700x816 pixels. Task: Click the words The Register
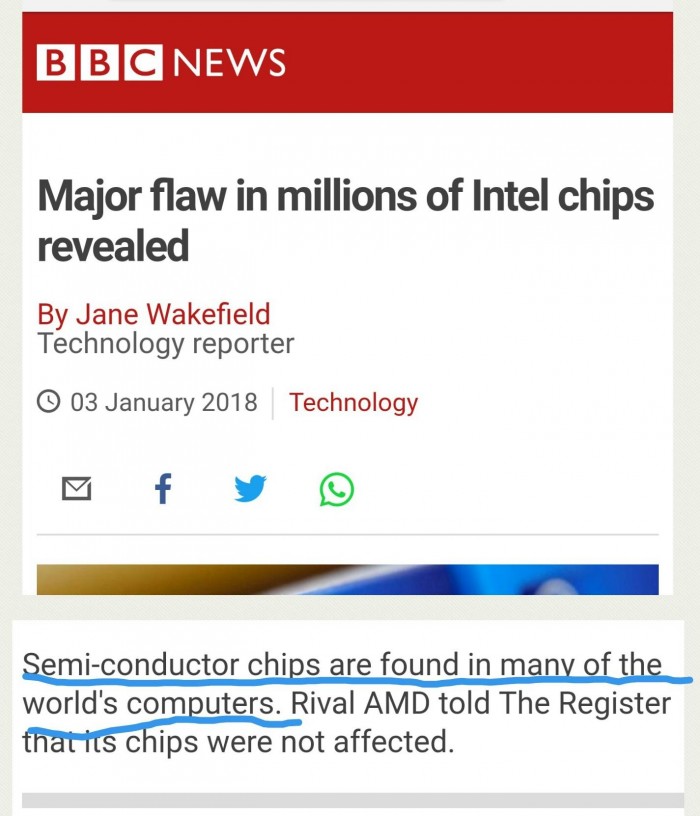click(x=584, y=704)
